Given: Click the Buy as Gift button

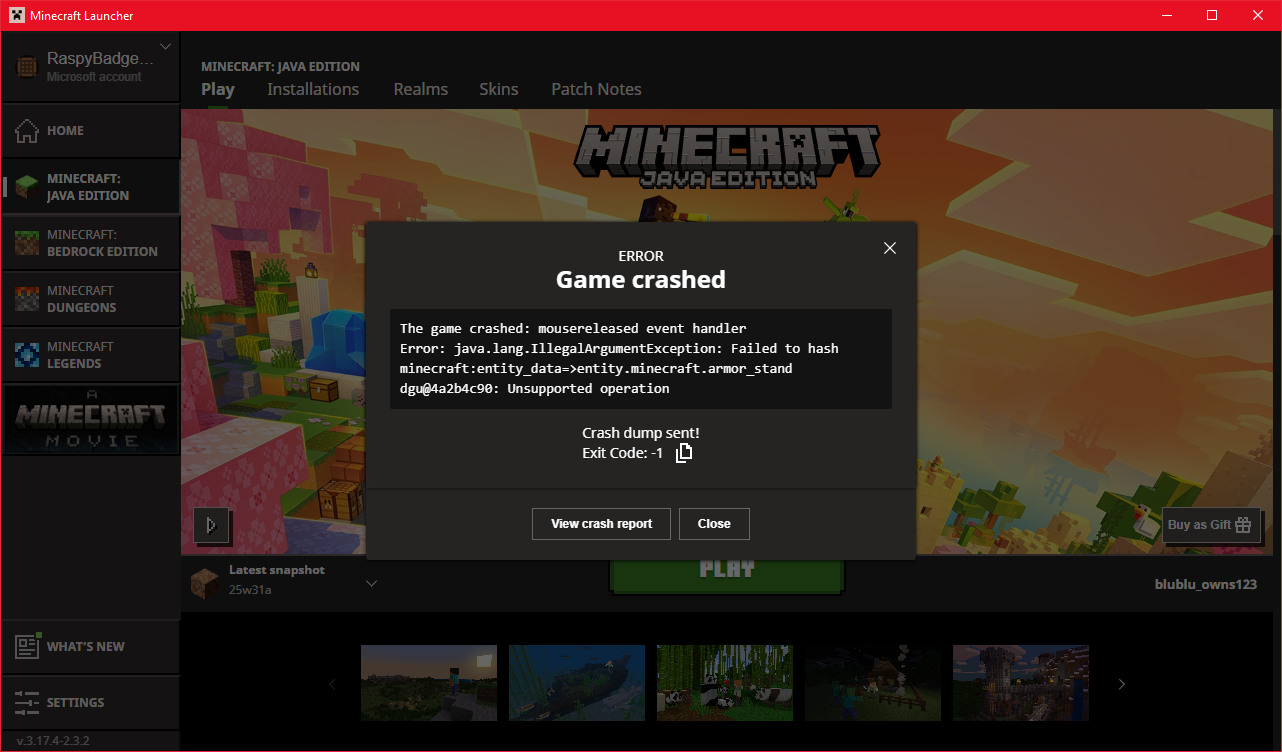Looking at the screenshot, I should click(1211, 525).
